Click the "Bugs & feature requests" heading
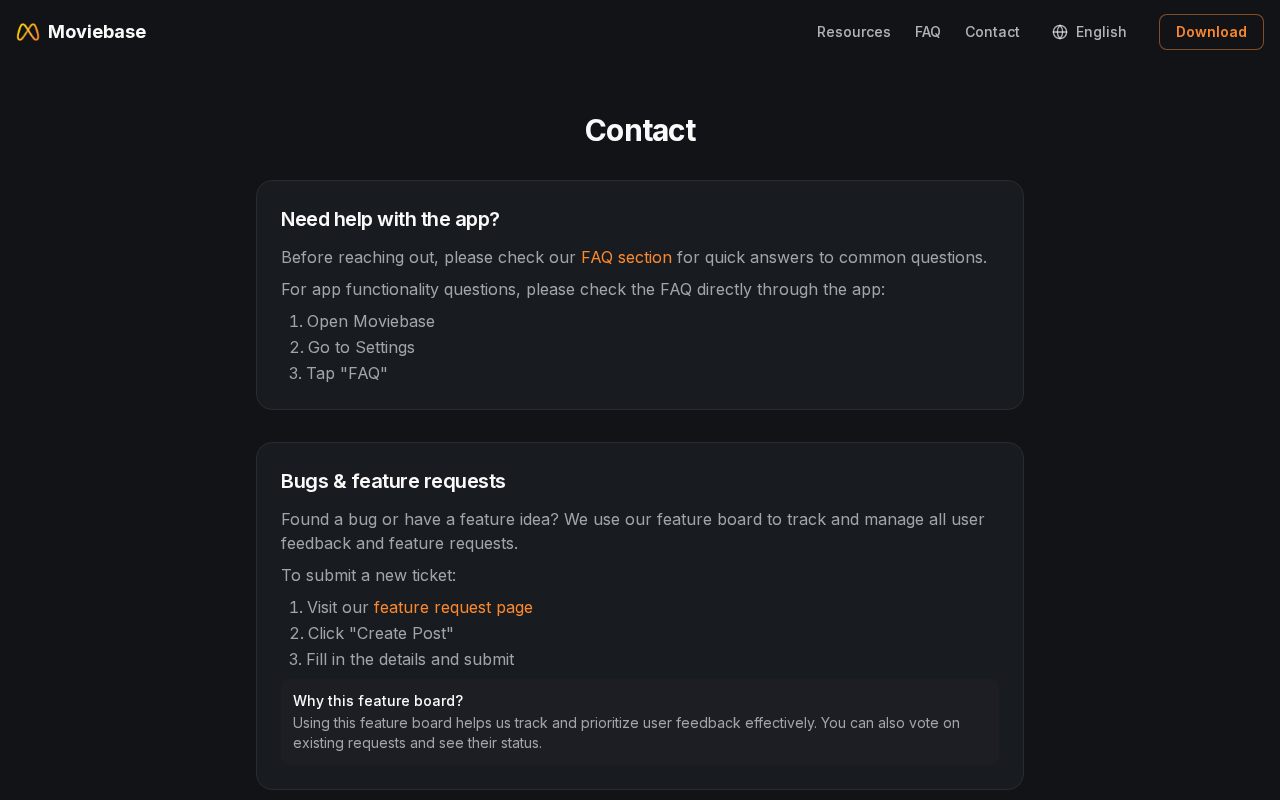The width and height of the screenshot is (1280, 800). [393, 481]
